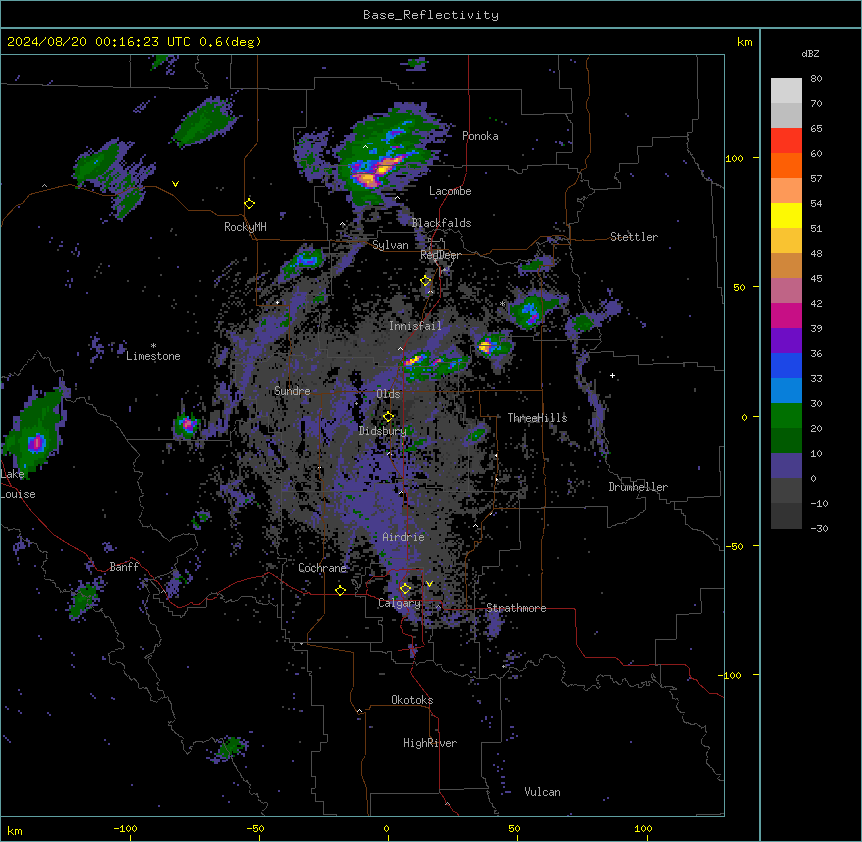This screenshot has height=842, width=862.
Task: Click the Base_Reflectivity title
Action: (x=431, y=15)
